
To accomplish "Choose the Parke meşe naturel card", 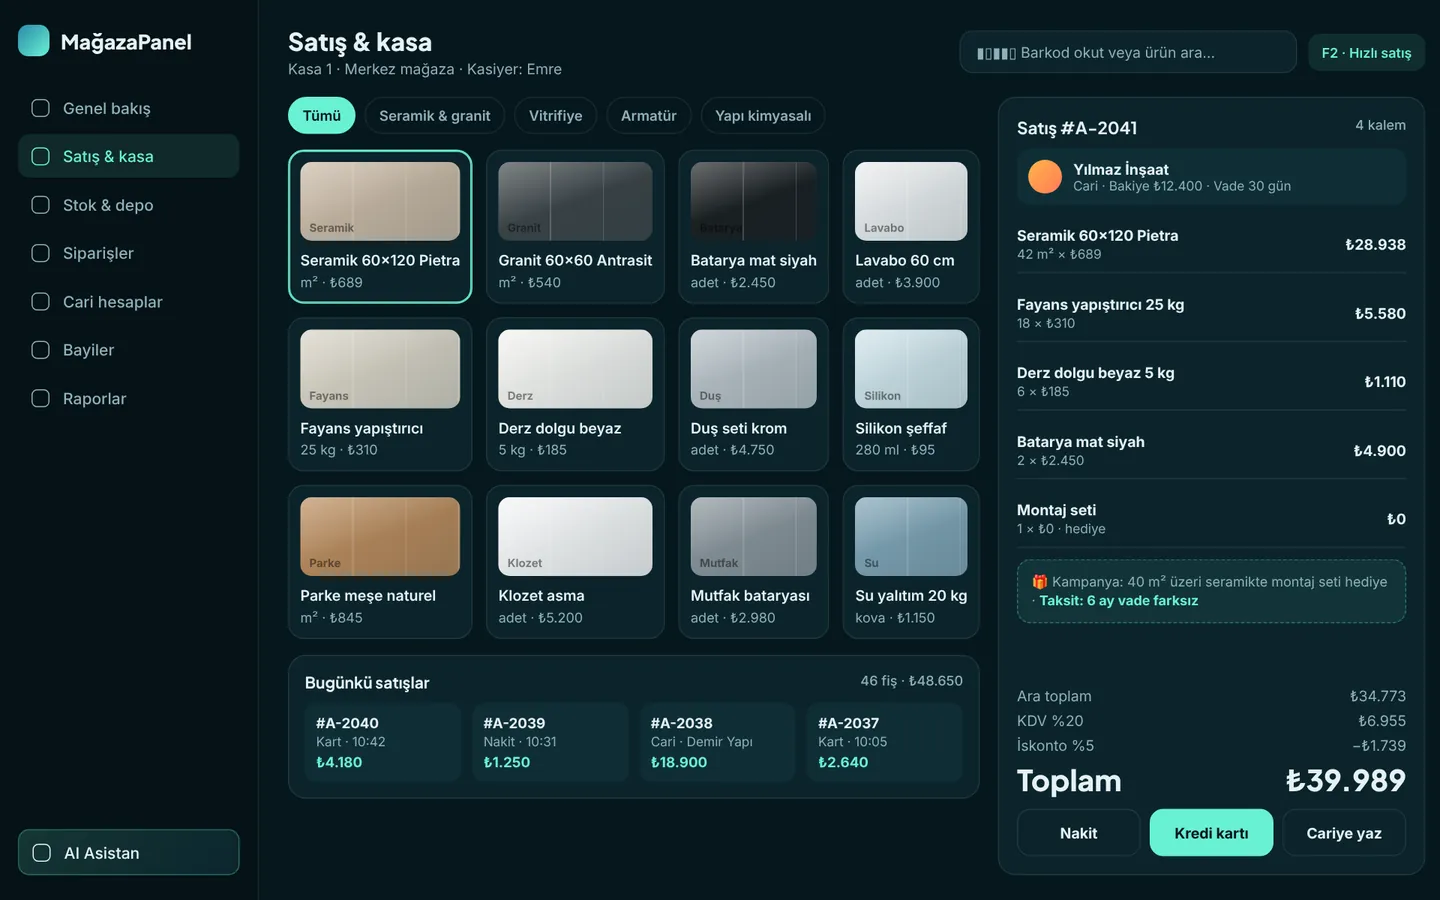I will tap(380, 562).
